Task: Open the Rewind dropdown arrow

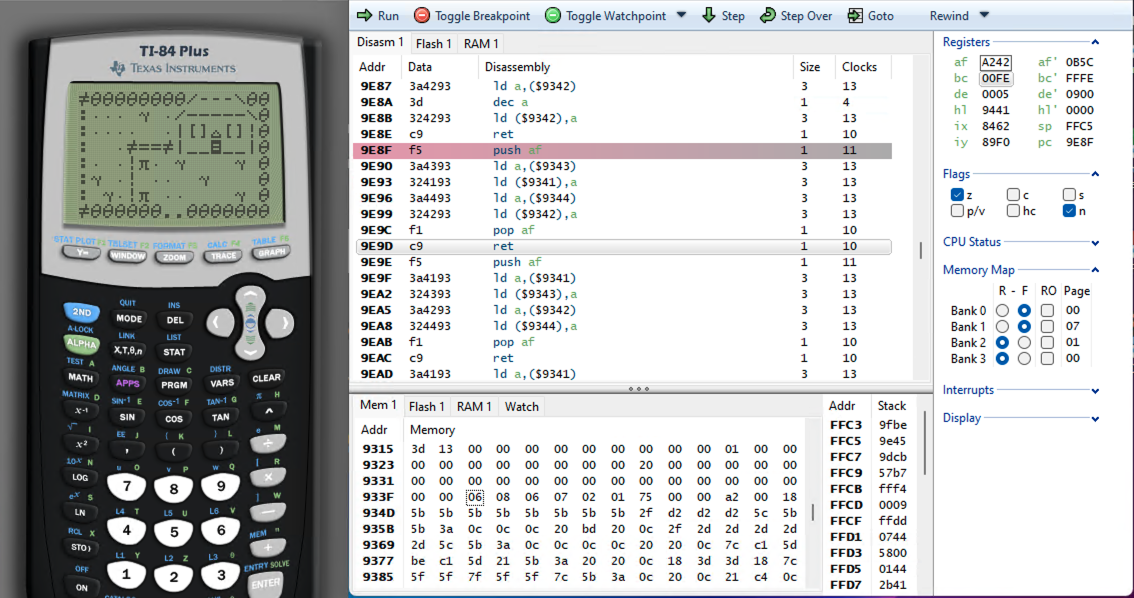Action: (x=984, y=16)
